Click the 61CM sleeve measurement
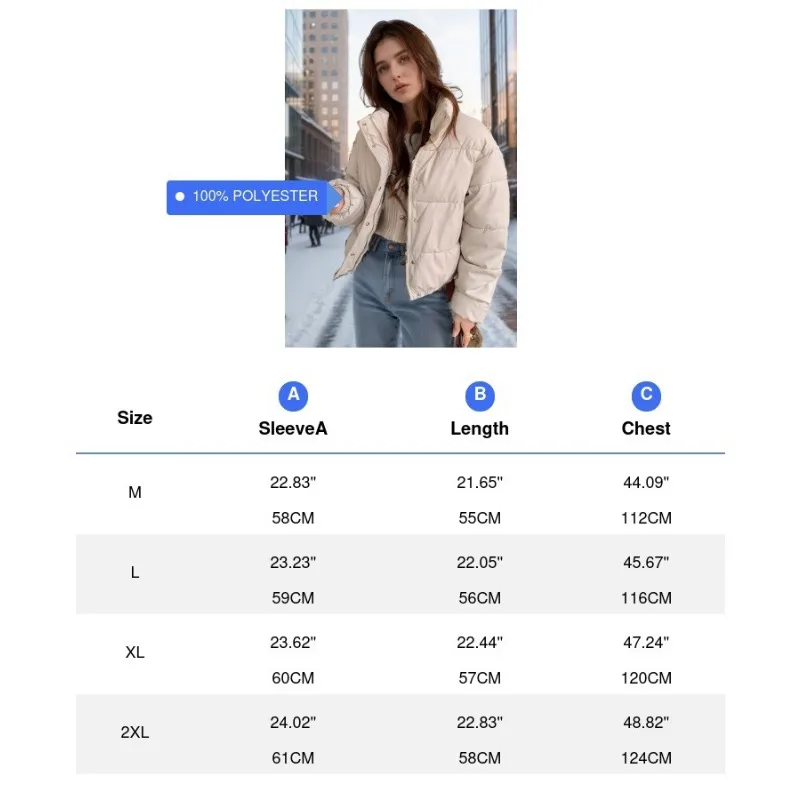The width and height of the screenshot is (800, 800). click(293, 758)
